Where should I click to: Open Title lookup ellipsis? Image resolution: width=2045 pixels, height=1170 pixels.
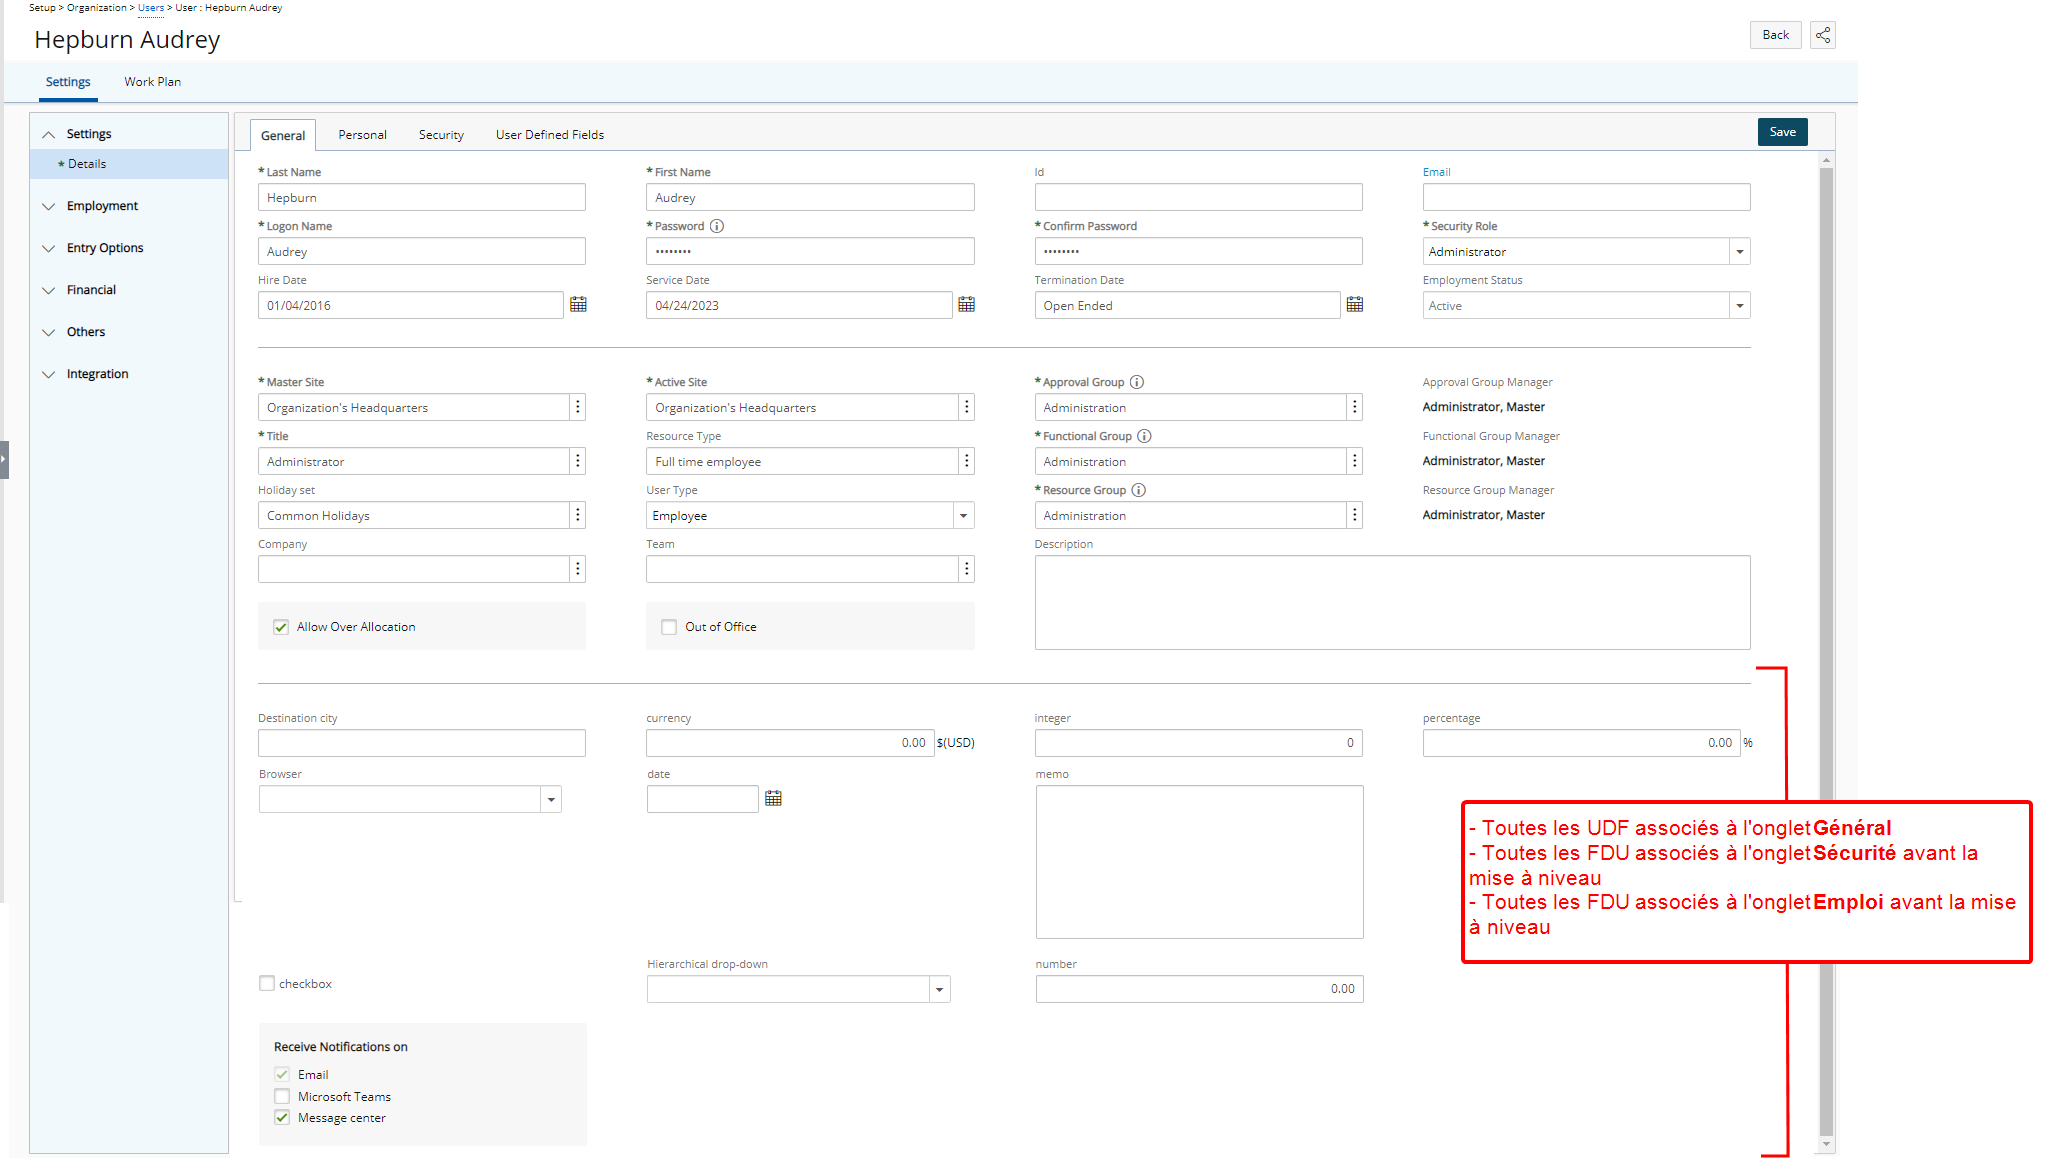point(578,461)
